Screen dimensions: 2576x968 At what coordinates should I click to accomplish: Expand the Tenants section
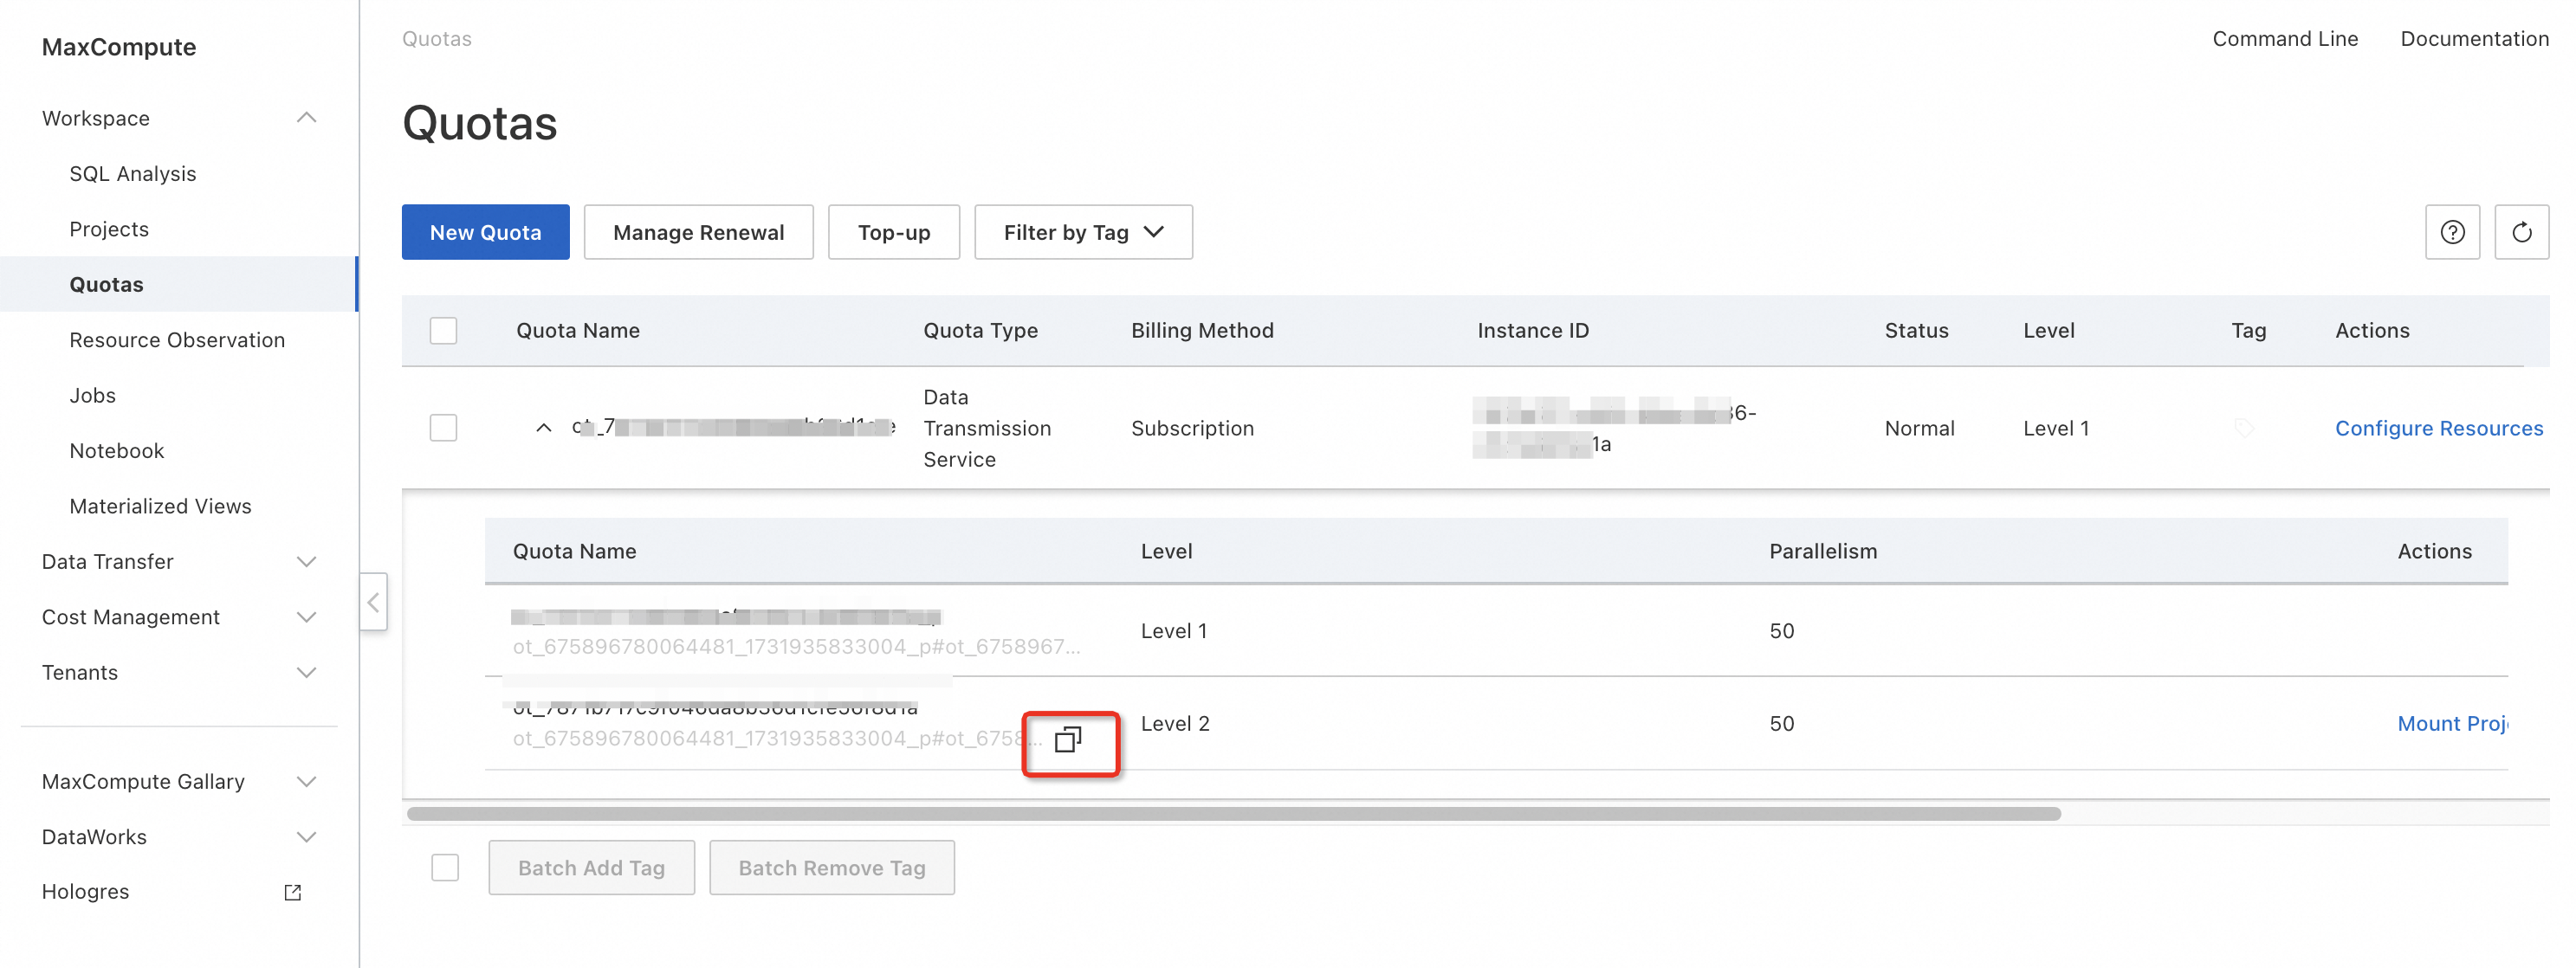click(306, 673)
